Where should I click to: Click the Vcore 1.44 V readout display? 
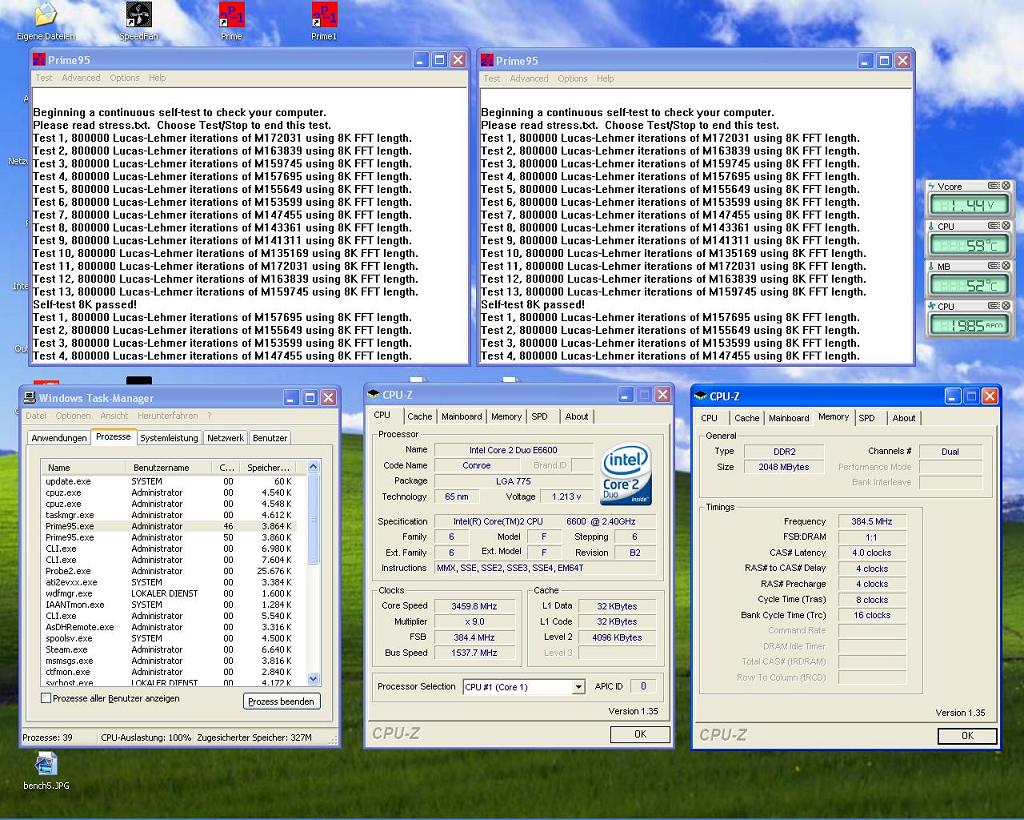[969, 205]
